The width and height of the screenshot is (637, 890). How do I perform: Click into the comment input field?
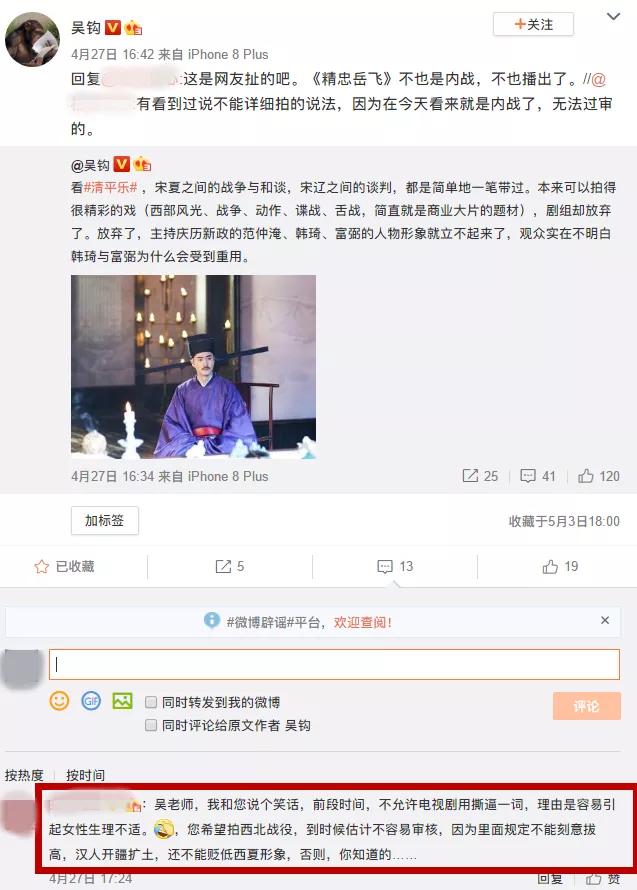pyautogui.click(x=334, y=665)
